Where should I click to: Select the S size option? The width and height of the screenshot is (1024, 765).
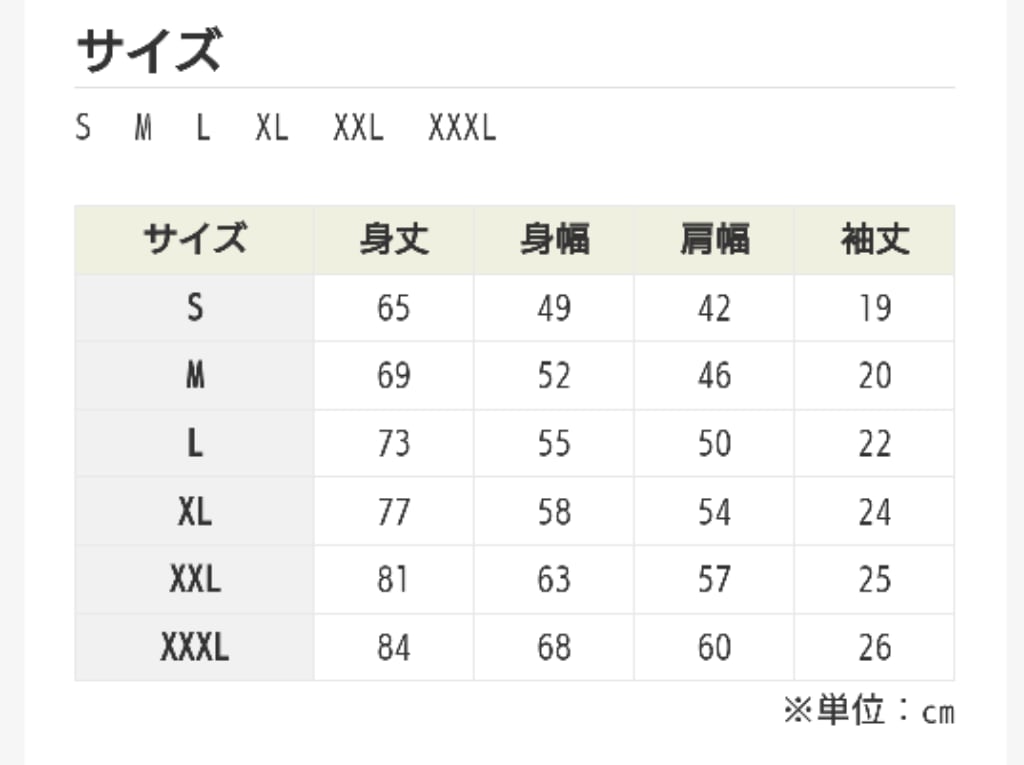coord(83,127)
